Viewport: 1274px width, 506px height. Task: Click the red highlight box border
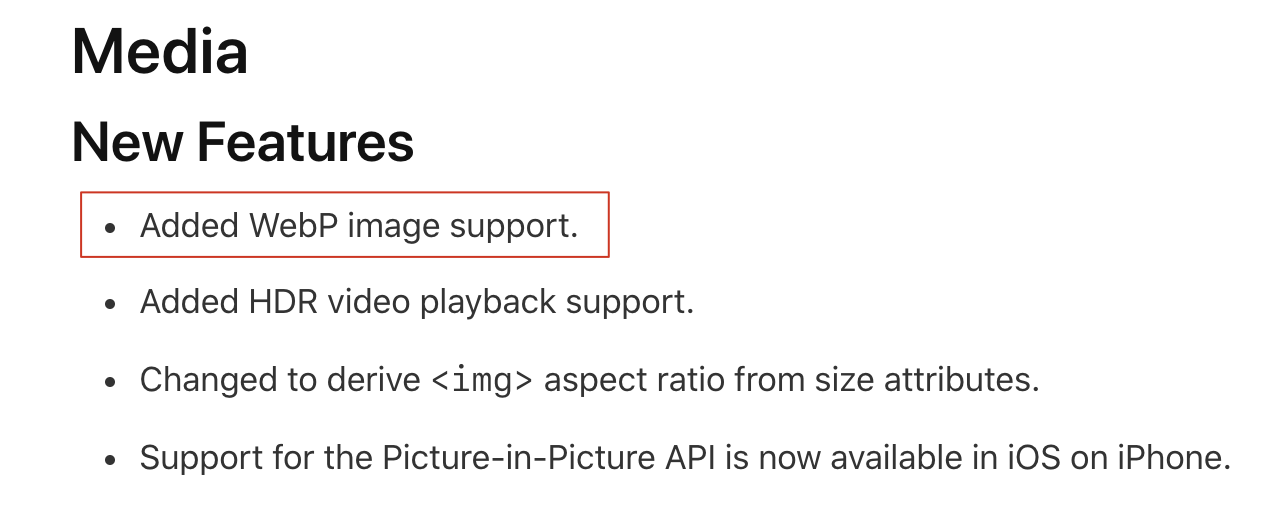pos(345,192)
